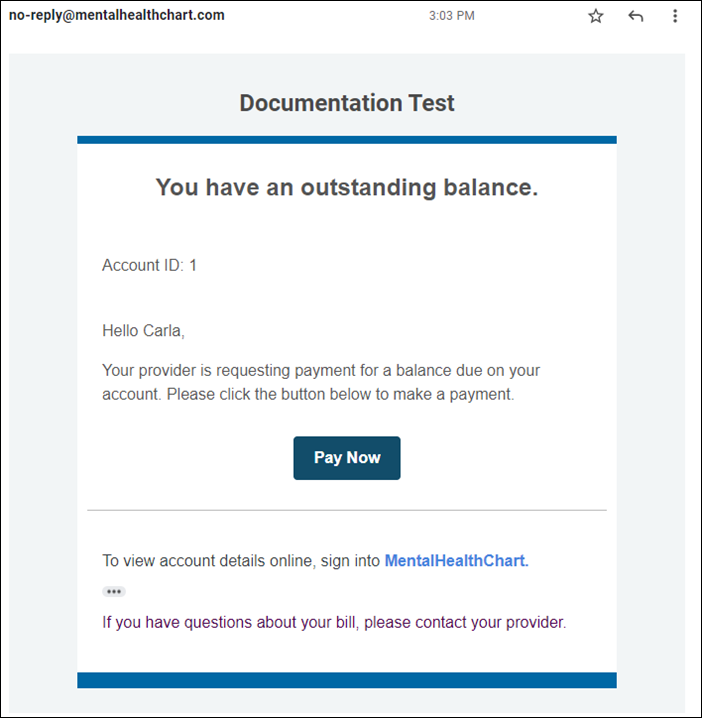The width and height of the screenshot is (702, 718).
Task: Click the Account ID: 1 text
Action: point(150,266)
